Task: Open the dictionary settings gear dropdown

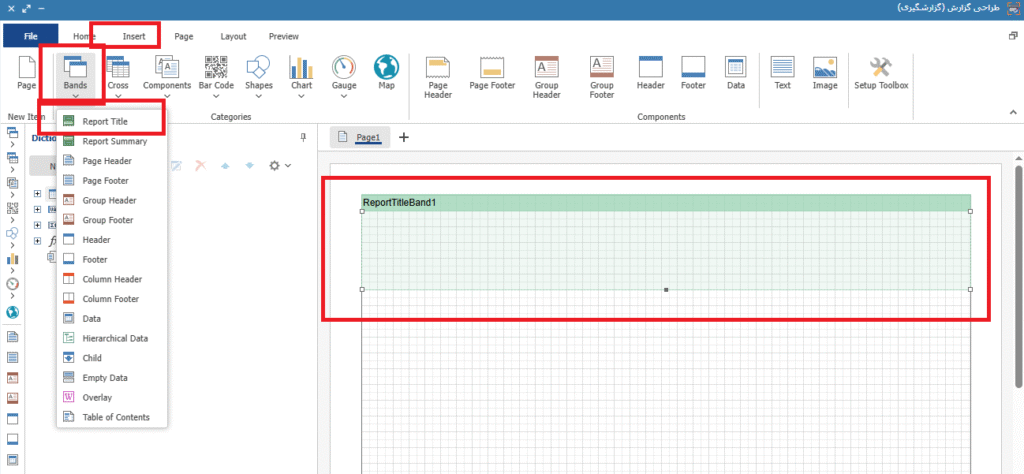Action: click(279, 165)
